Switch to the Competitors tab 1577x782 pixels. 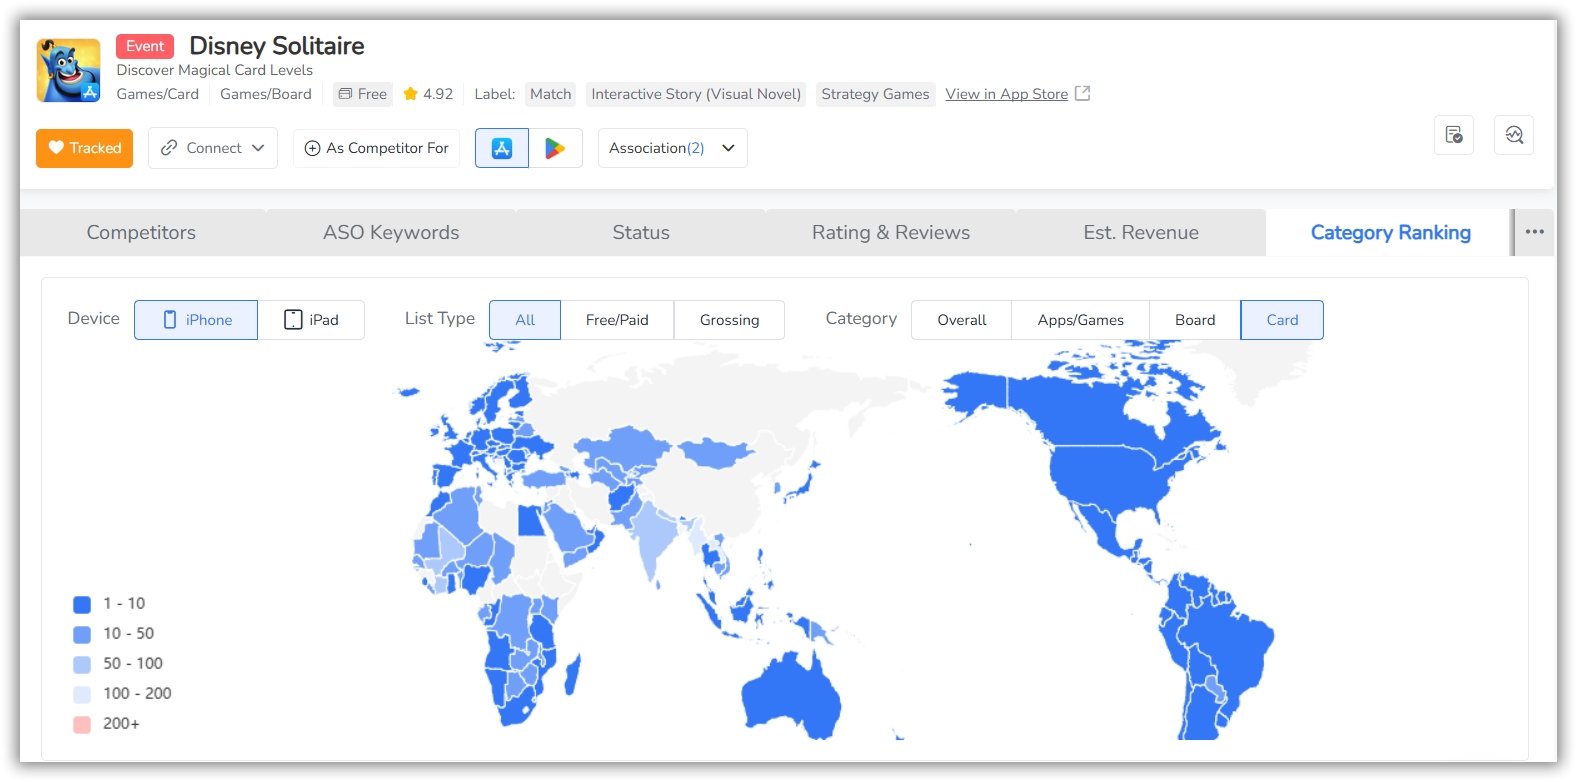(x=141, y=233)
